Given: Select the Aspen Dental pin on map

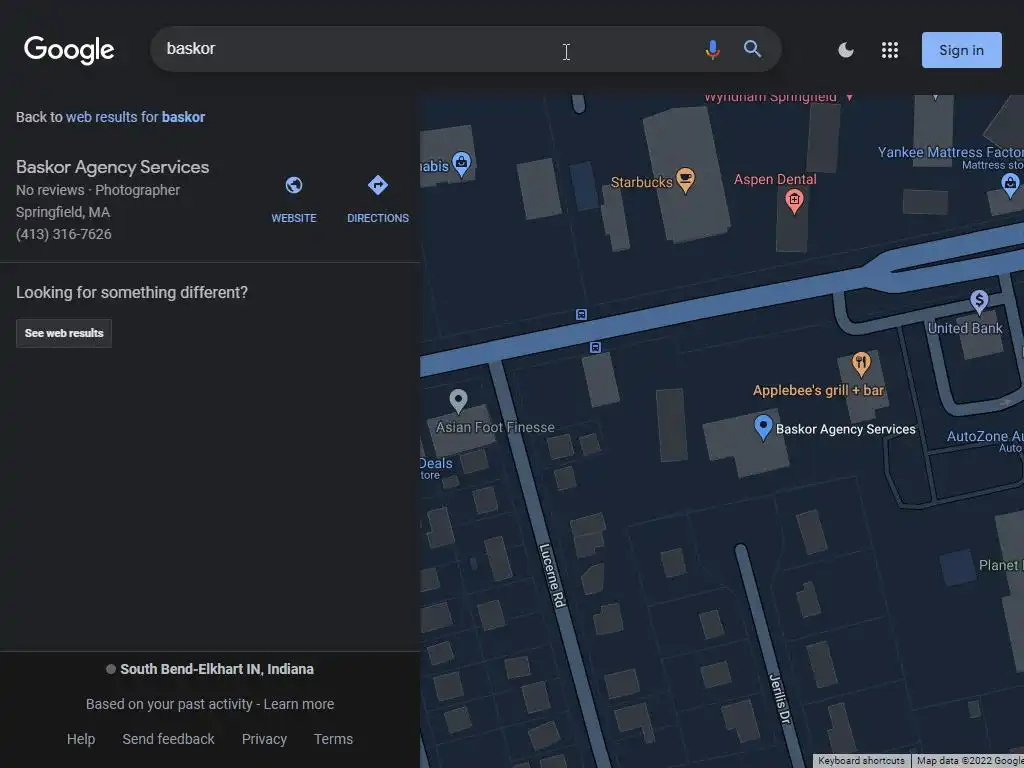Looking at the screenshot, I should [794, 201].
